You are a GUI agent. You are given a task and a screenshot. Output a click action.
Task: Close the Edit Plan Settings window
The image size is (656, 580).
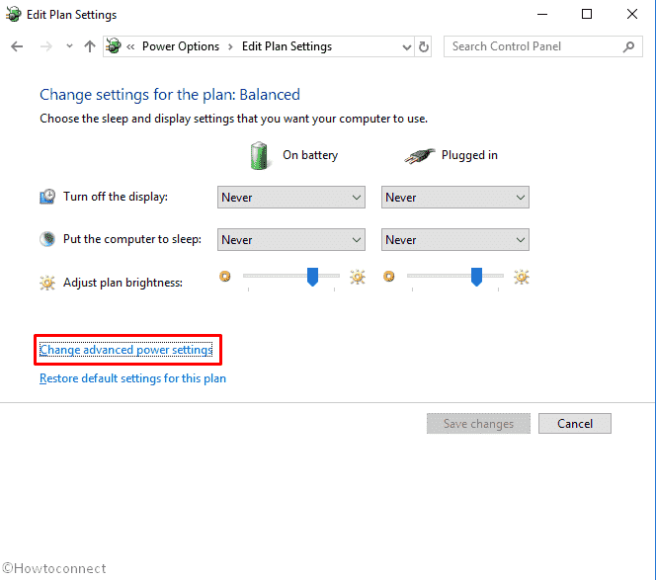(632, 15)
